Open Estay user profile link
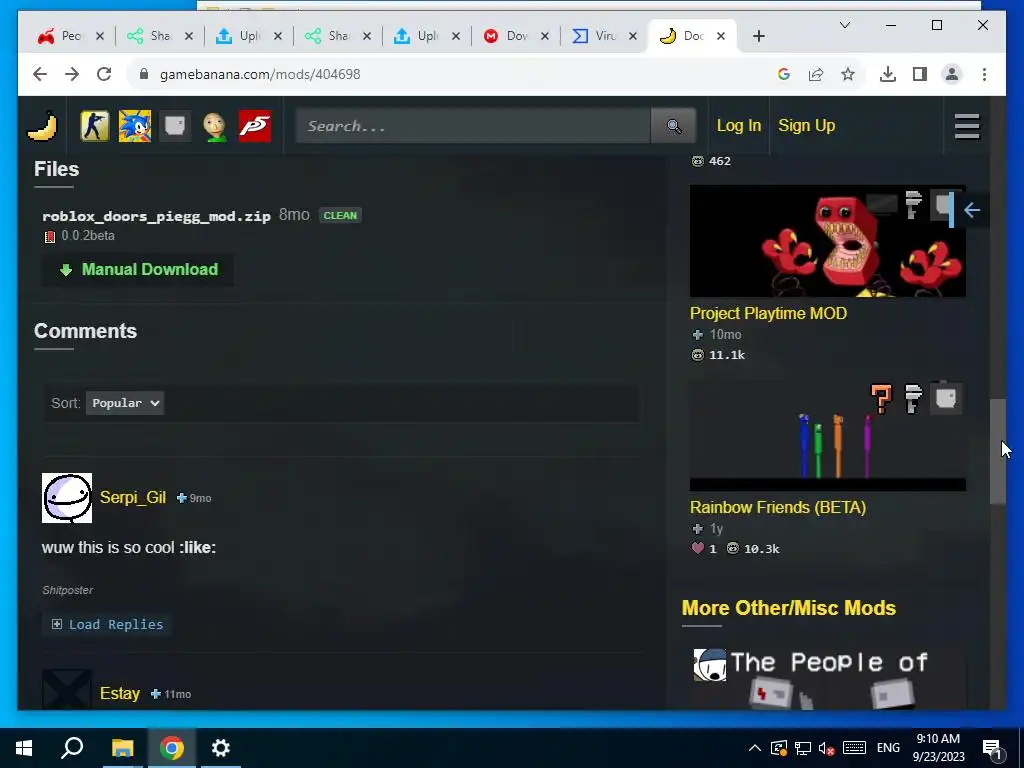Image resolution: width=1024 pixels, height=768 pixels. click(120, 694)
